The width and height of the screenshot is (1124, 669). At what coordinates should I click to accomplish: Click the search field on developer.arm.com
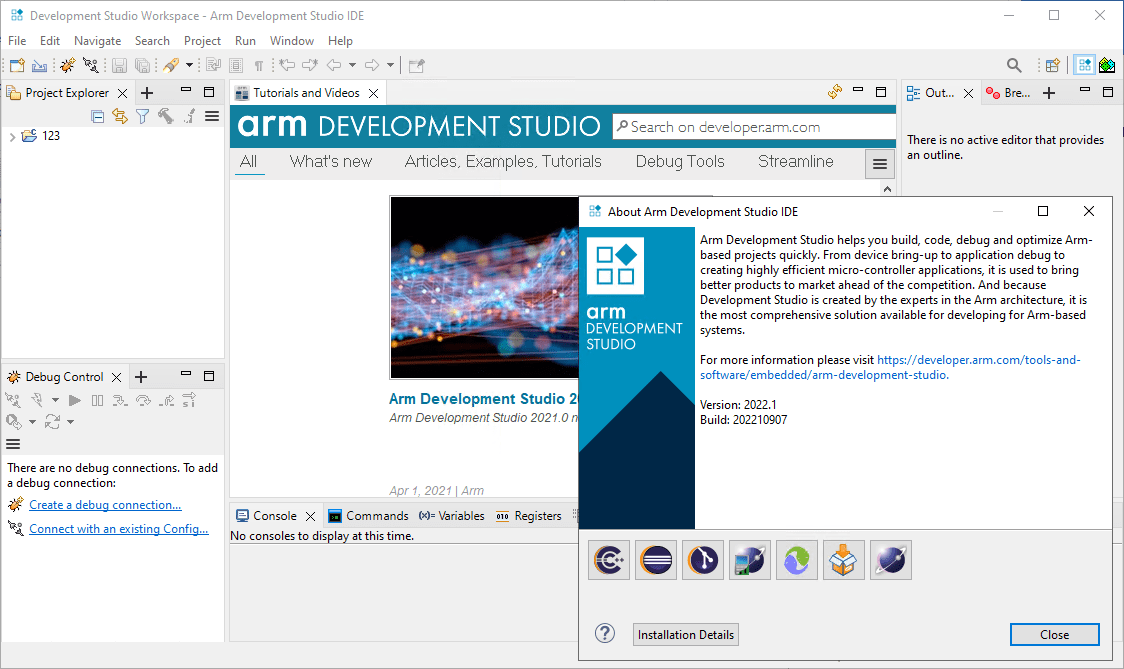(x=753, y=127)
